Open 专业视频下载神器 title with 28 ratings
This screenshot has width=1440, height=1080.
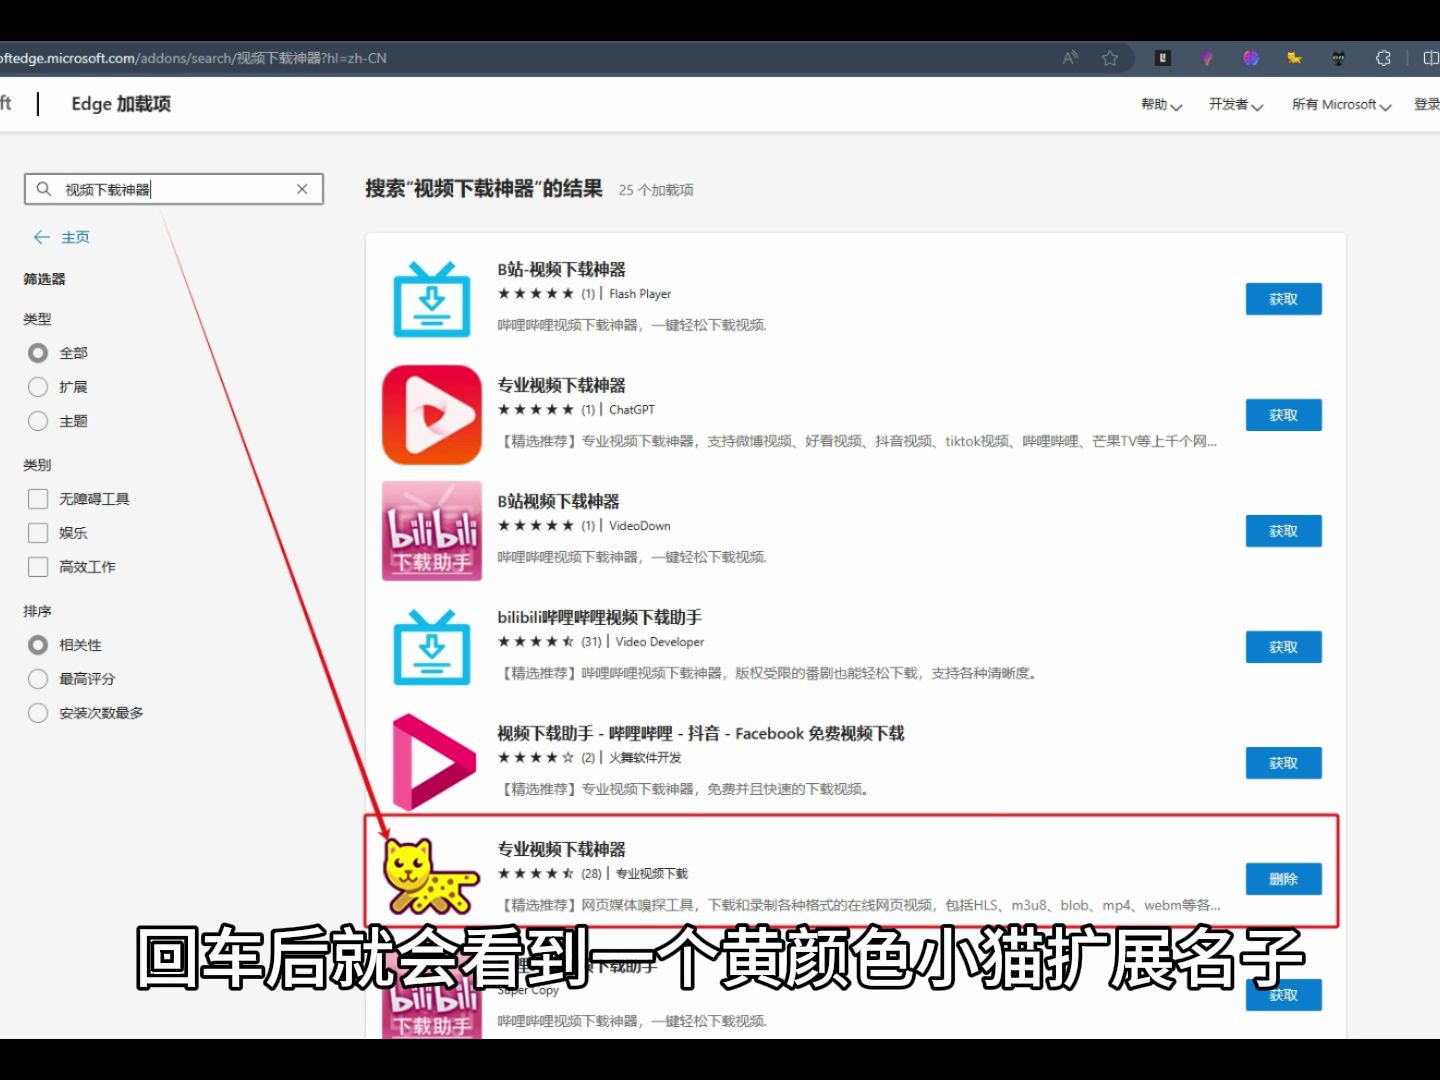[561, 849]
